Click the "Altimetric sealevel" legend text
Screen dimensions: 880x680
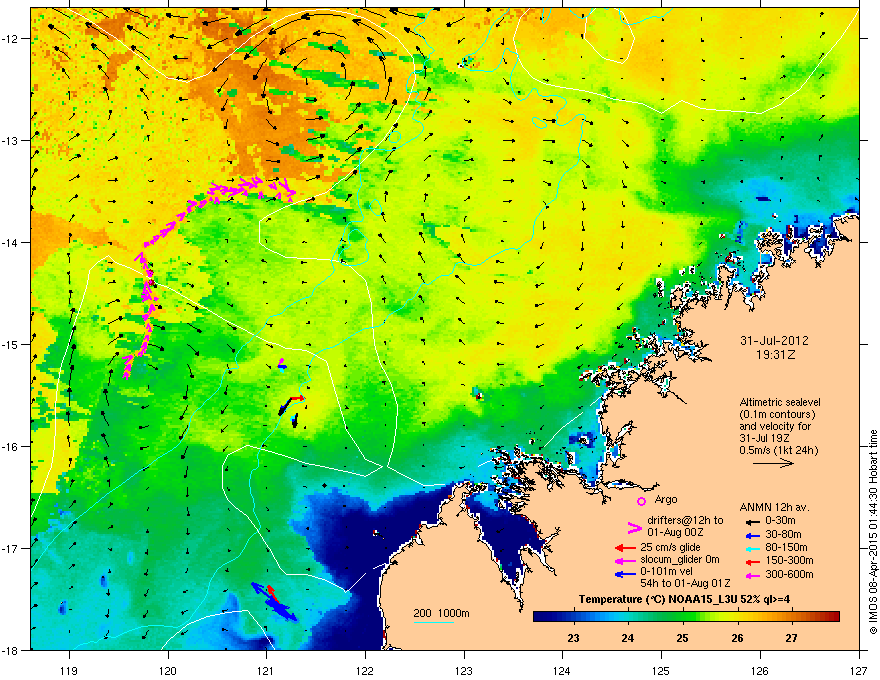780,402
